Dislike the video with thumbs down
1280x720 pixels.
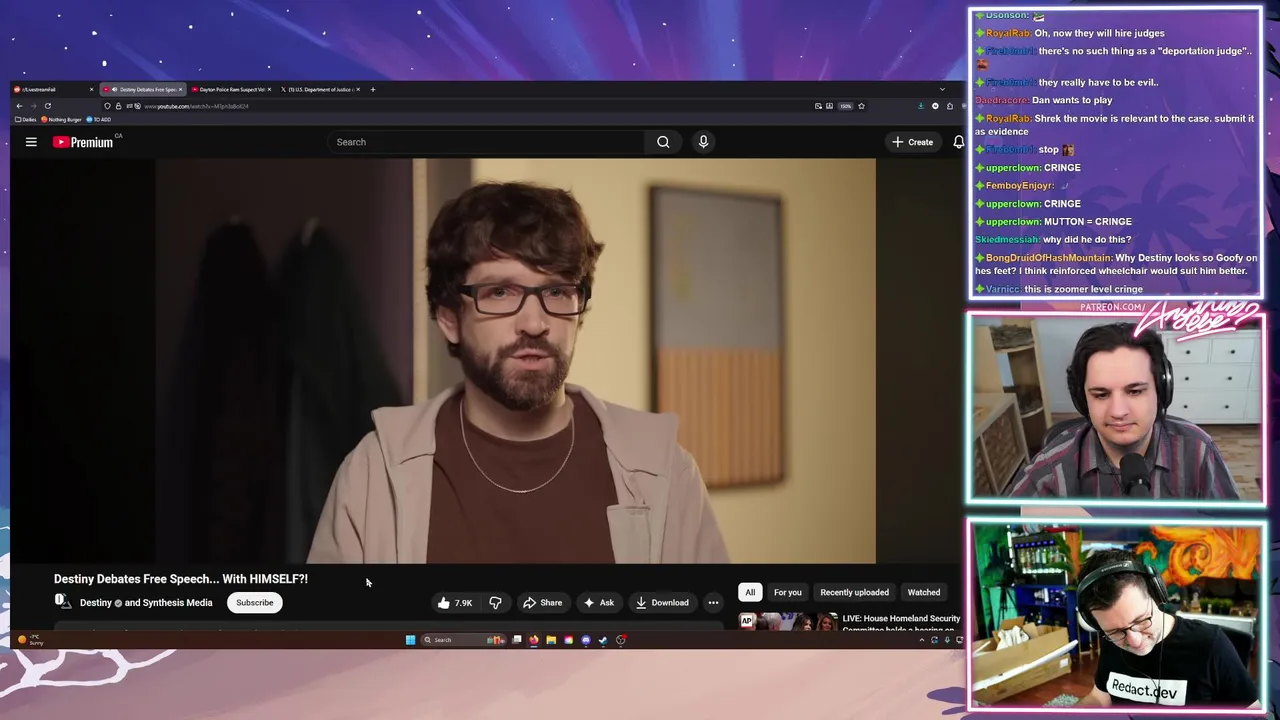click(495, 603)
